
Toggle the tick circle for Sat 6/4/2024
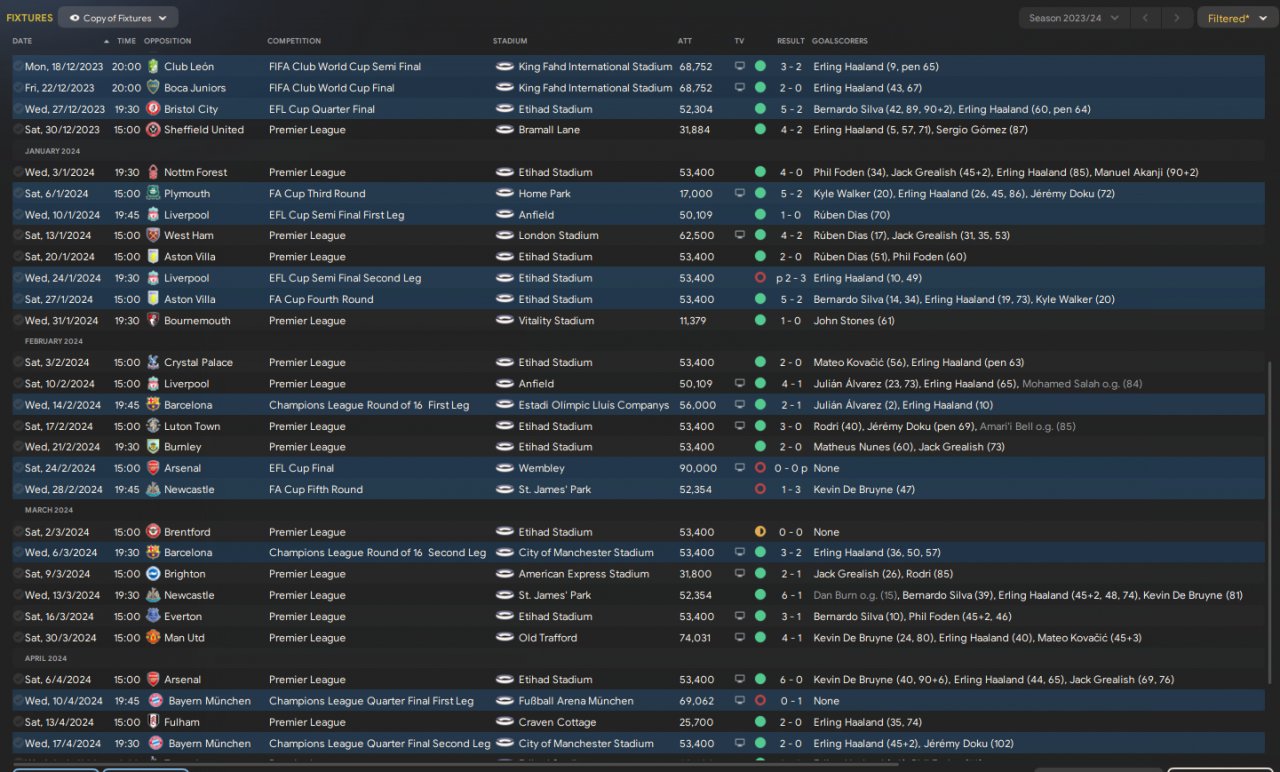(x=18, y=680)
